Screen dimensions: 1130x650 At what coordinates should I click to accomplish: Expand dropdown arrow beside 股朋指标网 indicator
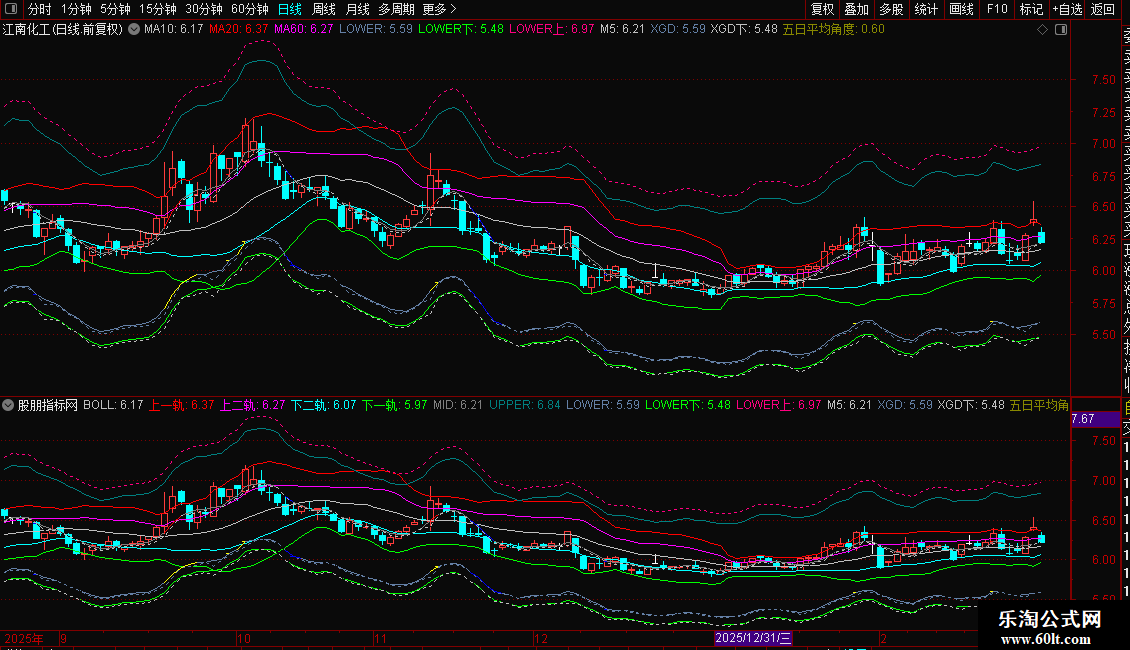8,405
